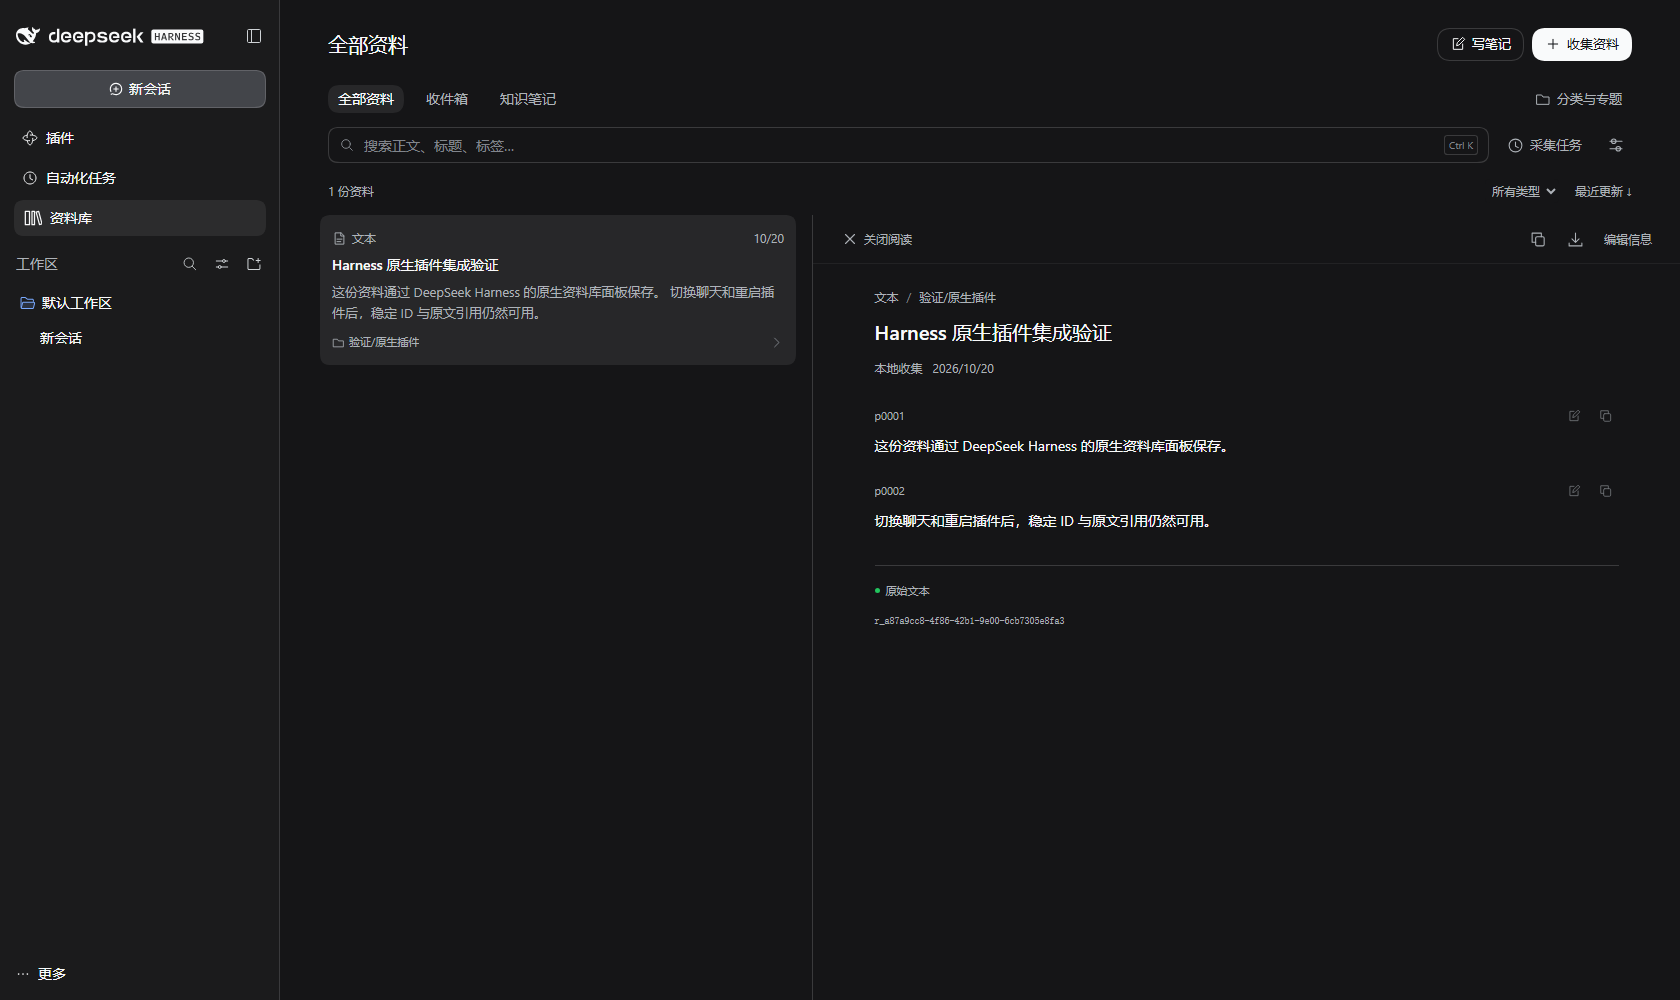Open 自动化任务 automation tasks
1680x1000 pixels.
coord(140,178)
